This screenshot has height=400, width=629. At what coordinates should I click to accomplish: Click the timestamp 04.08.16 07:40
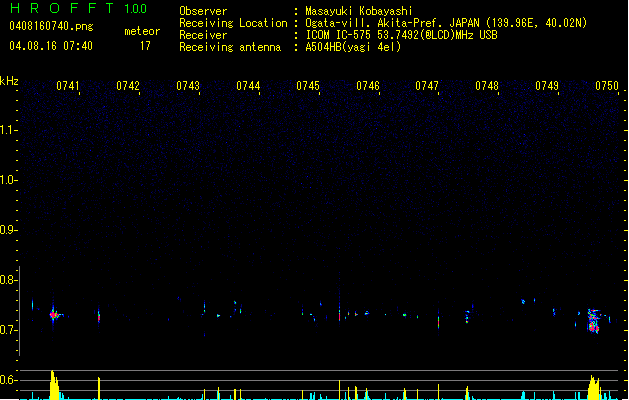tap(51, 46)
